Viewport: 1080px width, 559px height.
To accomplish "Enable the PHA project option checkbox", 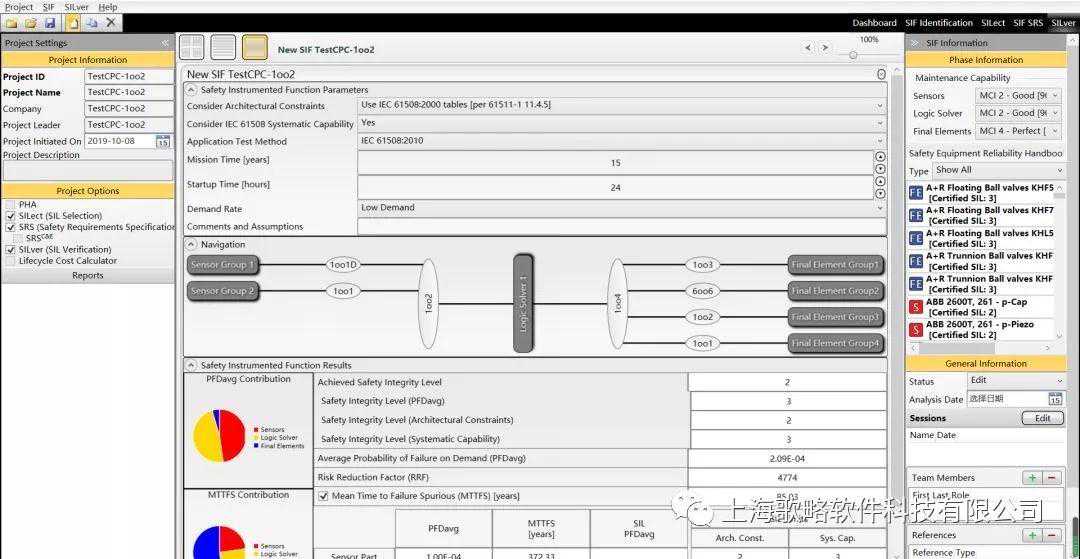I will pyautogui.click(x=10, y=205).
